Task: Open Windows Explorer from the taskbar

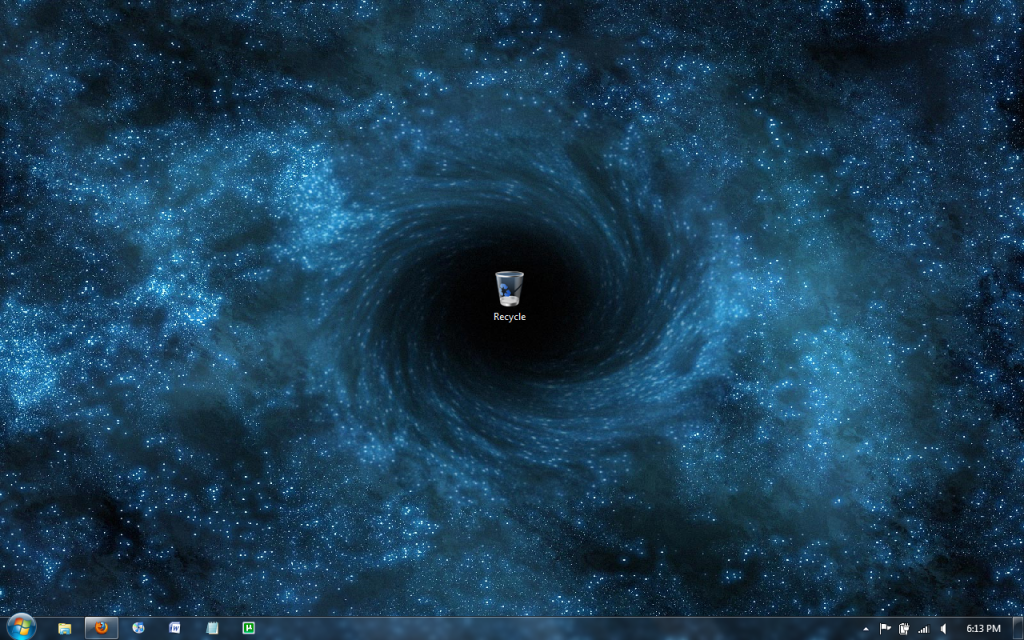Action: (x=64, y=628)
